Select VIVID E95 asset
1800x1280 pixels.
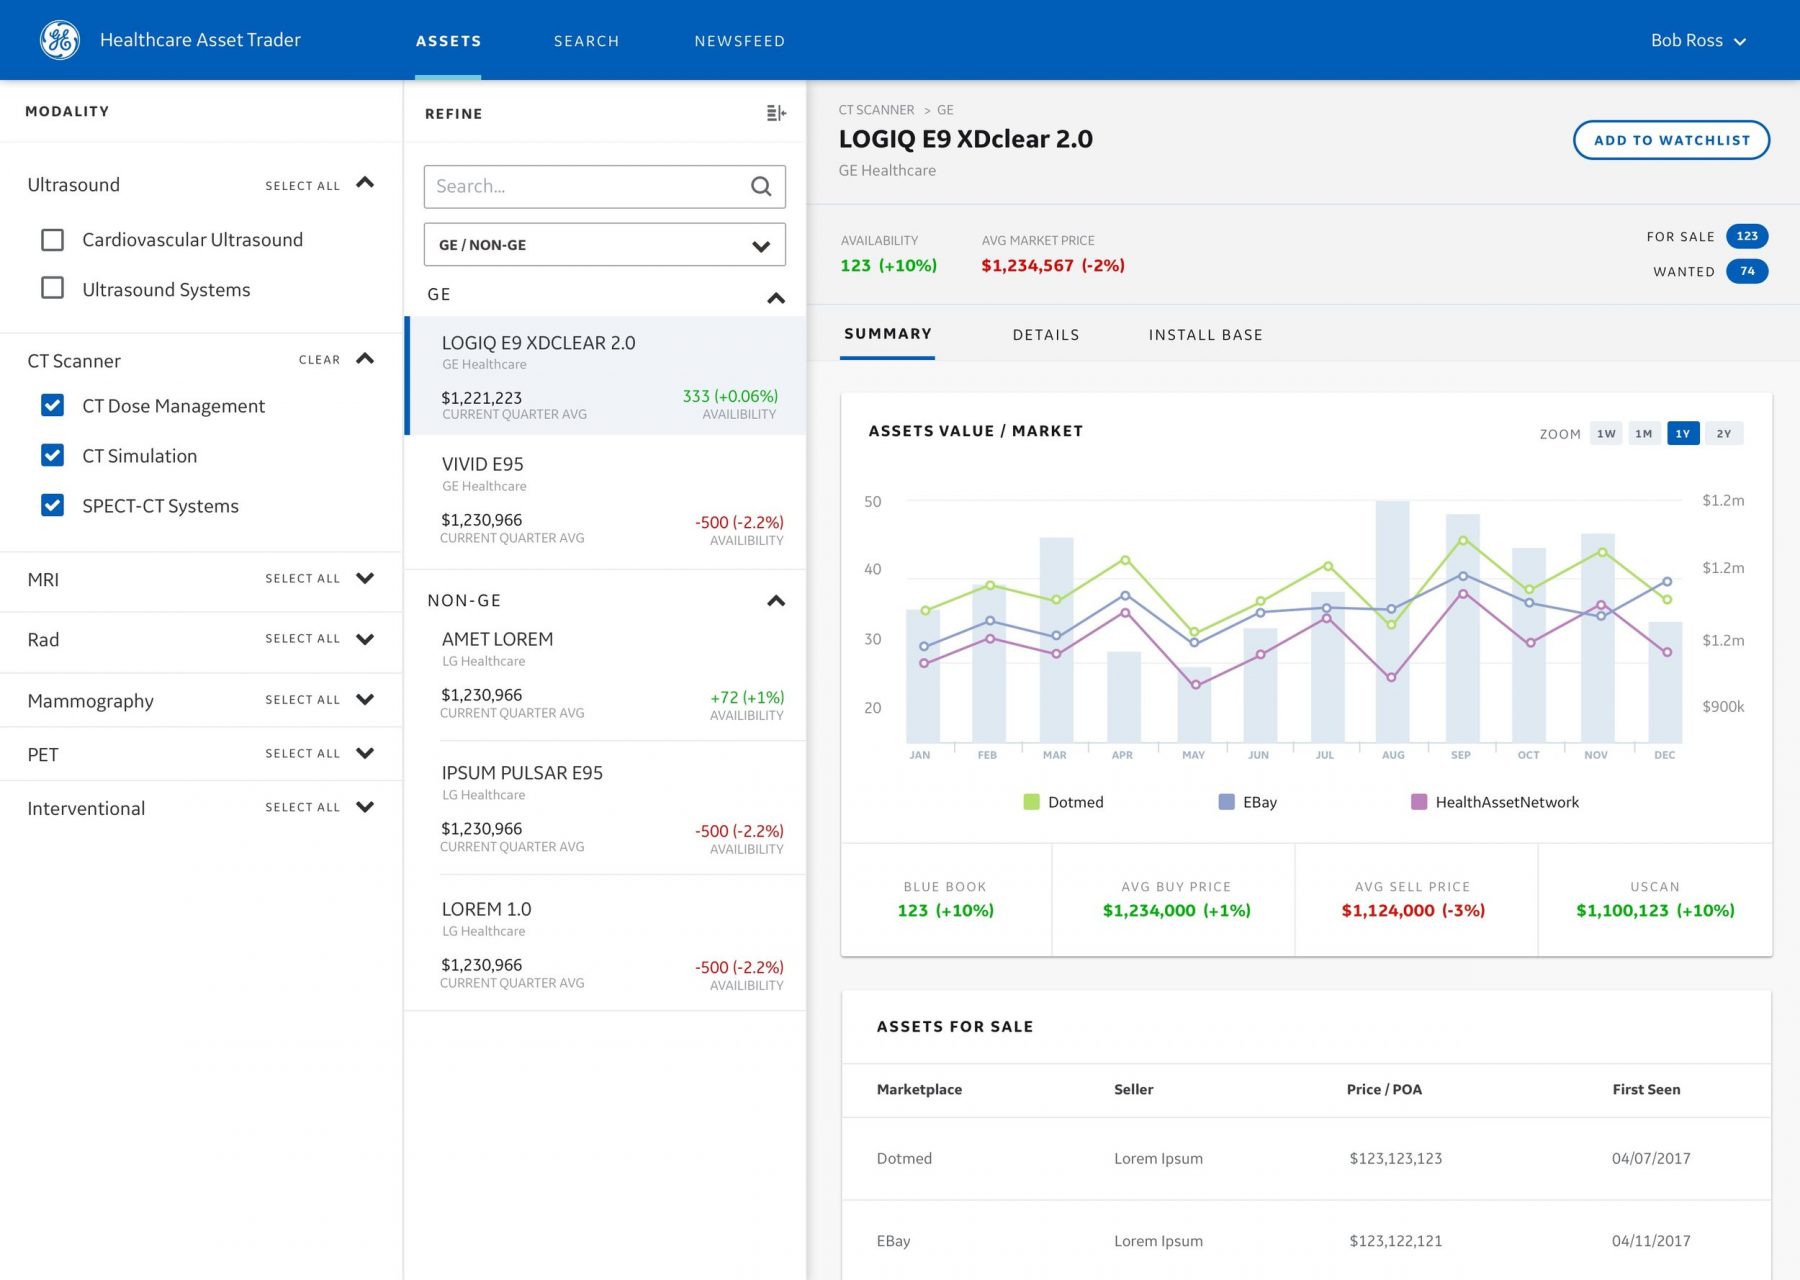coord(606,502)
